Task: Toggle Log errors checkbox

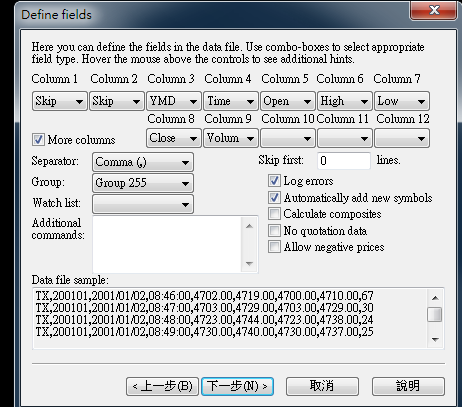Action: coord(274,181)
